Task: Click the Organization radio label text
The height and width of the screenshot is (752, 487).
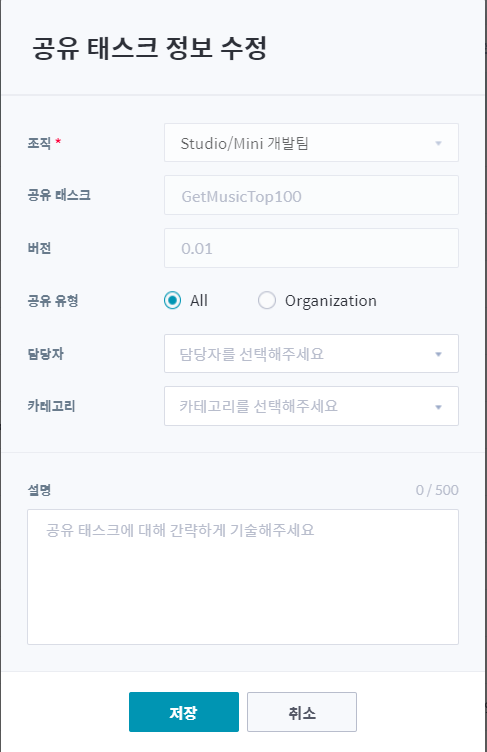Action: tap(331, 301)
